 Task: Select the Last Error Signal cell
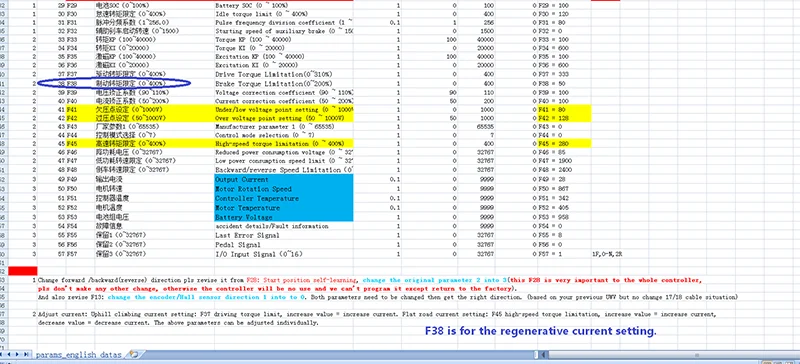click(x=283, y=235)
